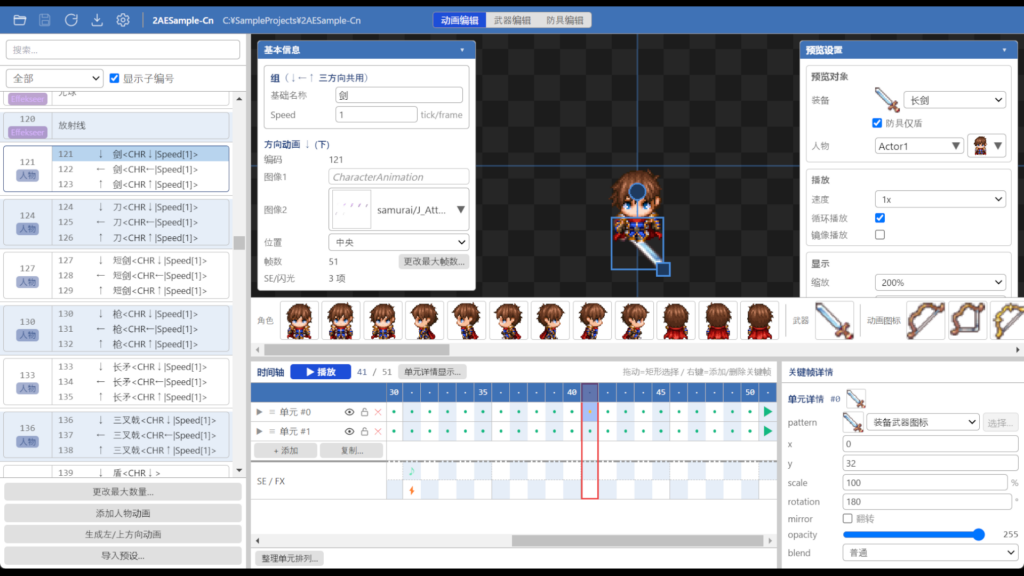Viewport: 1024px width, 576px height.
Task: Toggle 显示子编号 checkbox
Action: pyautogui.click(x=114, y=78)
